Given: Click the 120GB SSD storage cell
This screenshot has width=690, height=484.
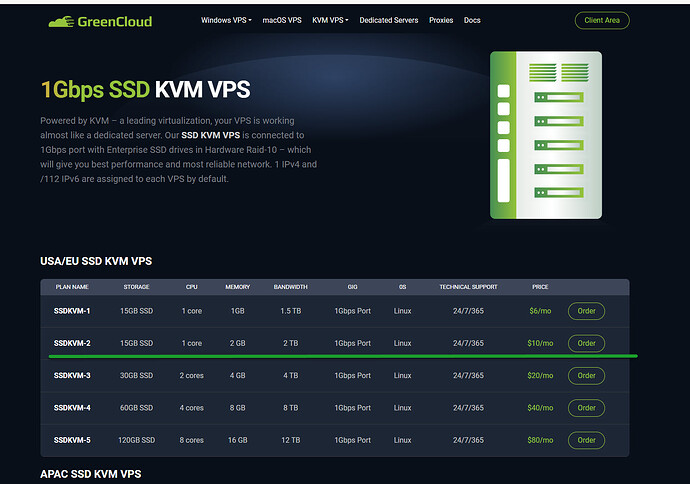Looking at the screenshot, I should coord(136,440).
